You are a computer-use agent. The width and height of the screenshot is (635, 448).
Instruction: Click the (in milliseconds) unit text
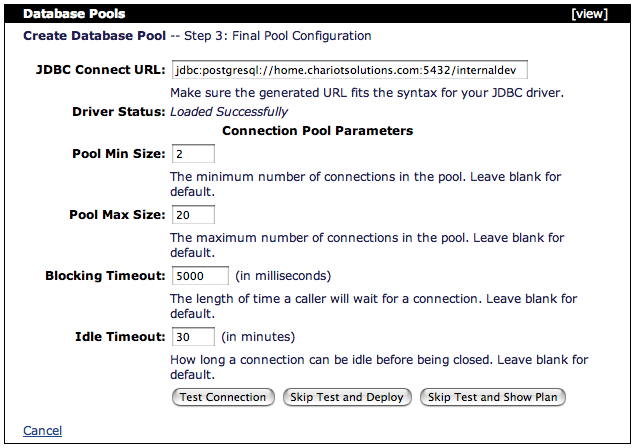(283, 275)
